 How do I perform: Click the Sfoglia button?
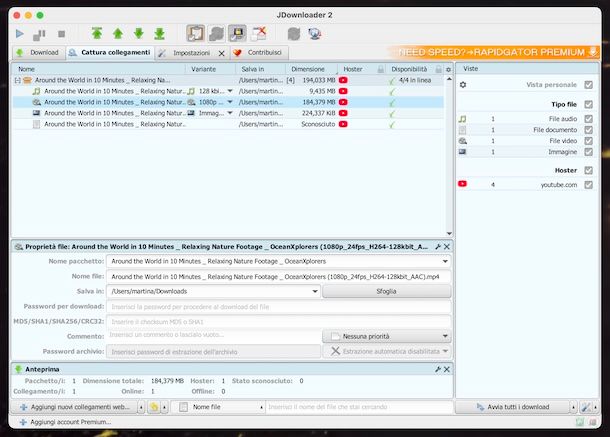[385, 291]
